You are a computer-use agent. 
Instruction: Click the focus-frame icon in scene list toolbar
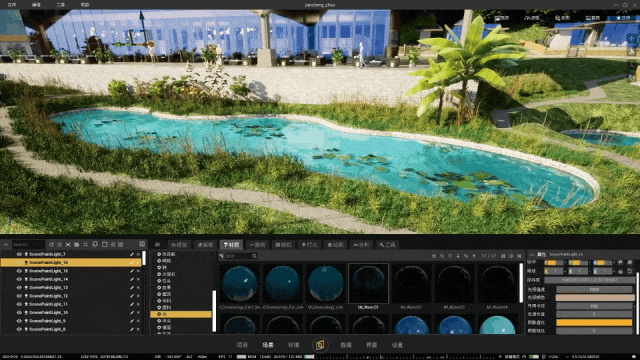[x=68, y=244]
